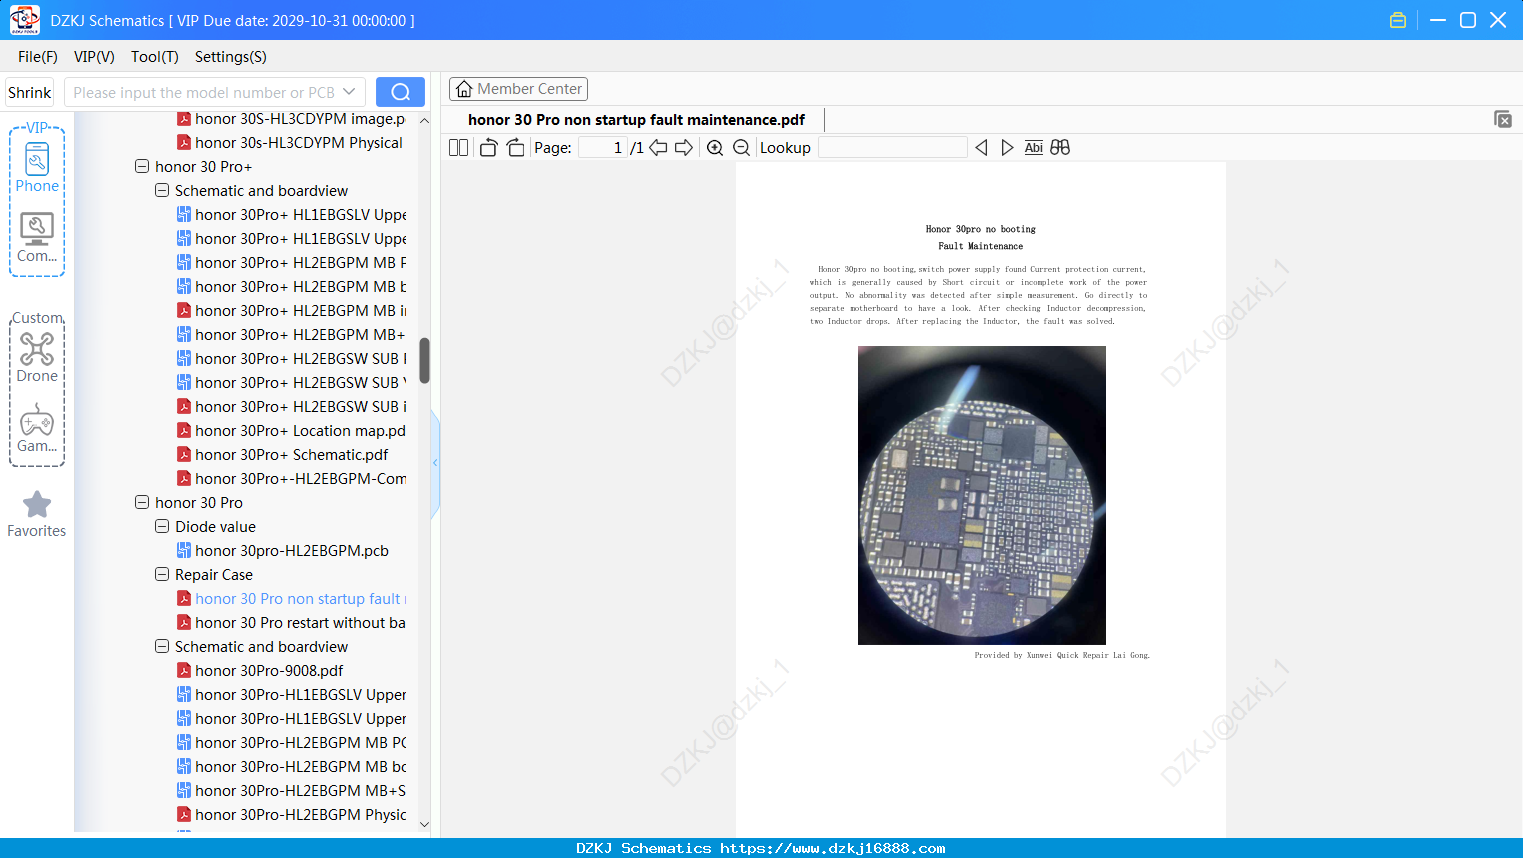Toggle the two-page view icon

click(x=459, y=148)
